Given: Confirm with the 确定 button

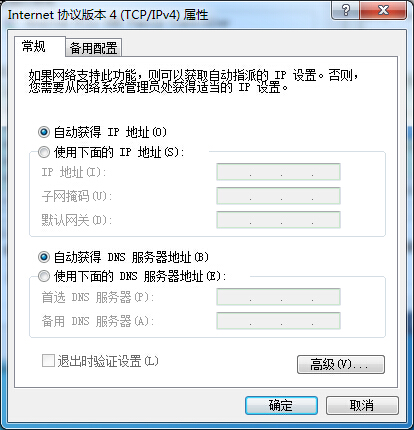Looking at the screenshot, I should 281,405.
